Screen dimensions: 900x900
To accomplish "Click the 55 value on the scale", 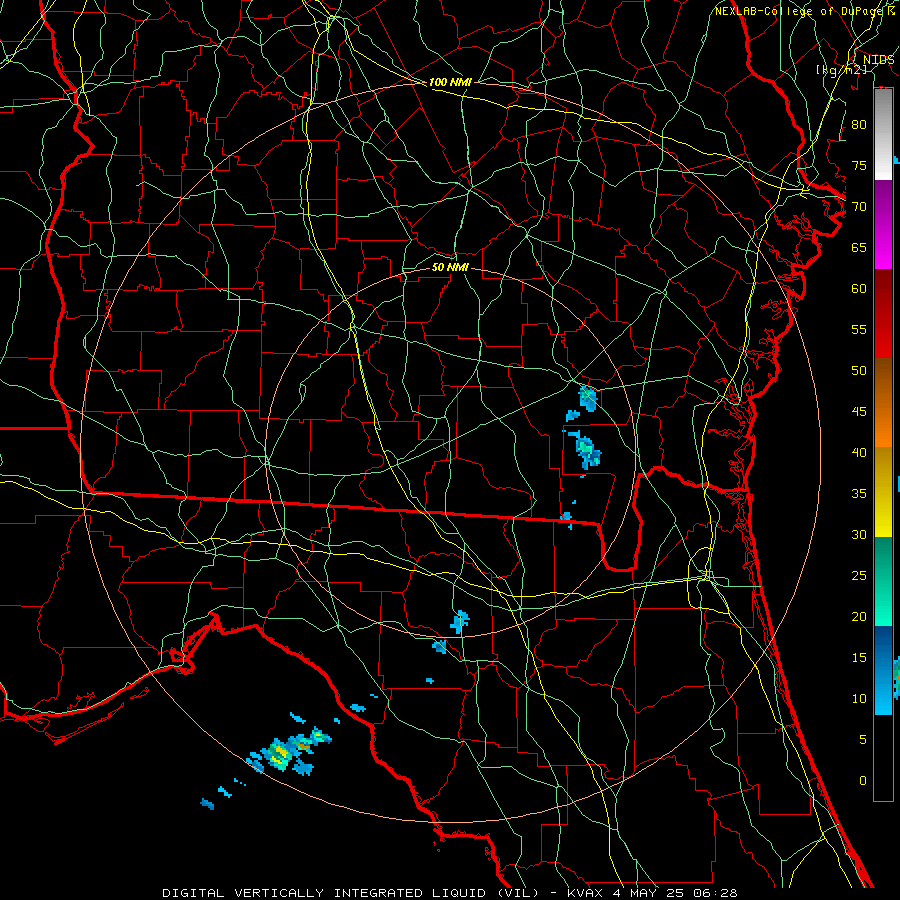I will pos(859,329).
